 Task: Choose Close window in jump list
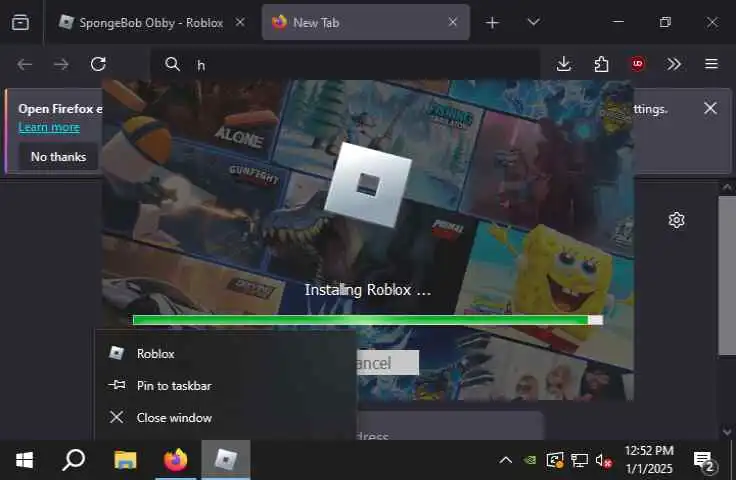click(225, 418)
